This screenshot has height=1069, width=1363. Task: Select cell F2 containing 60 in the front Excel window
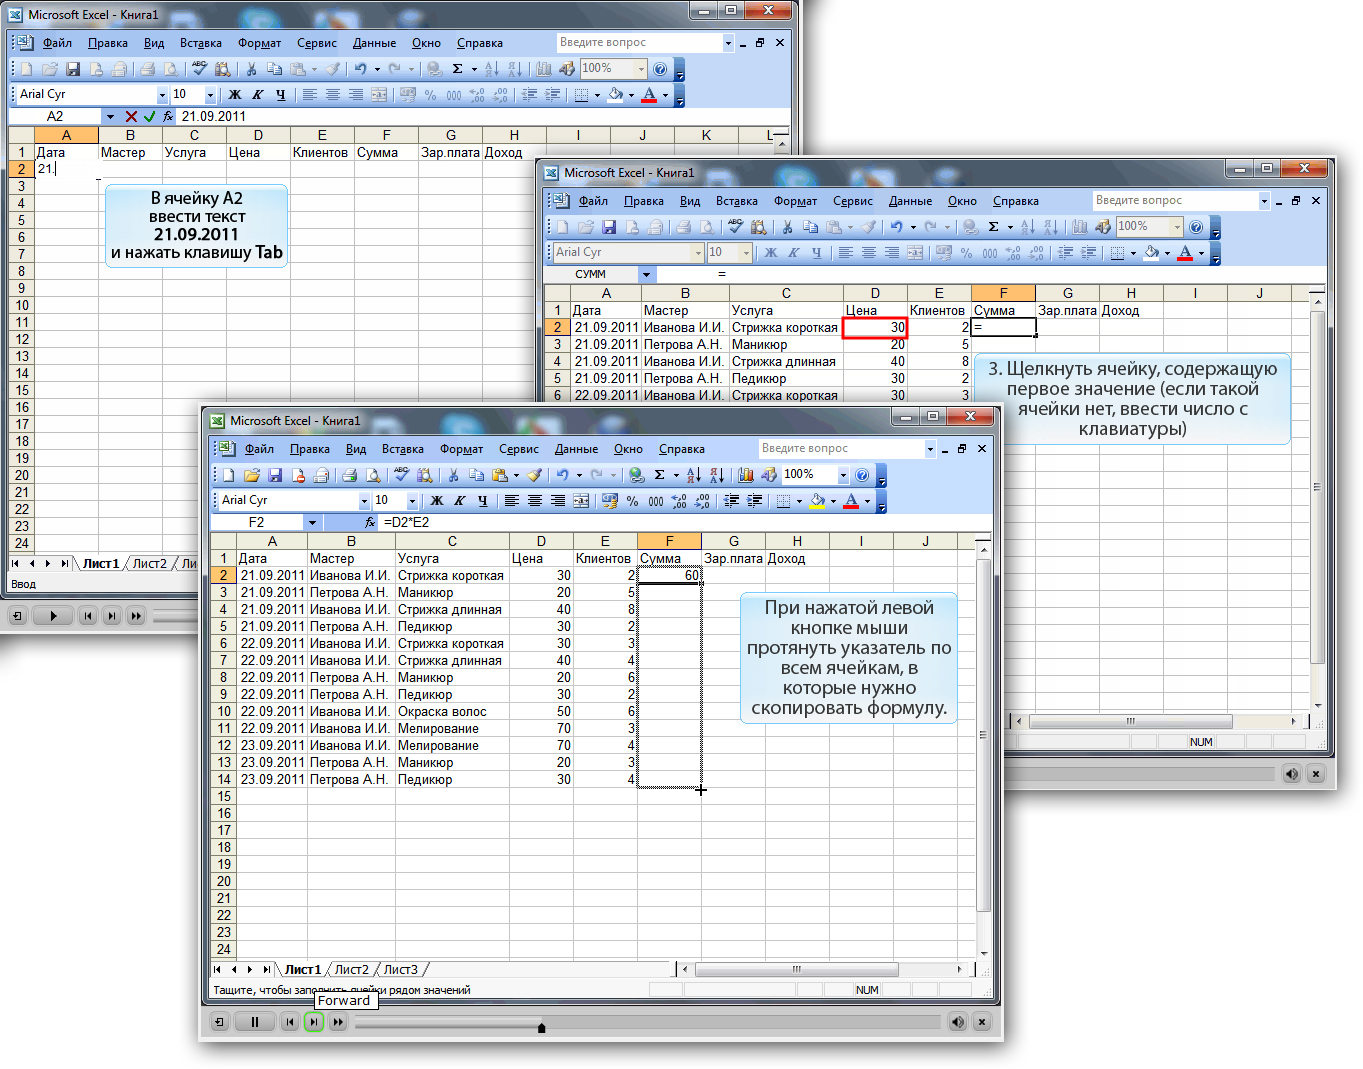(x=669, y=576)
